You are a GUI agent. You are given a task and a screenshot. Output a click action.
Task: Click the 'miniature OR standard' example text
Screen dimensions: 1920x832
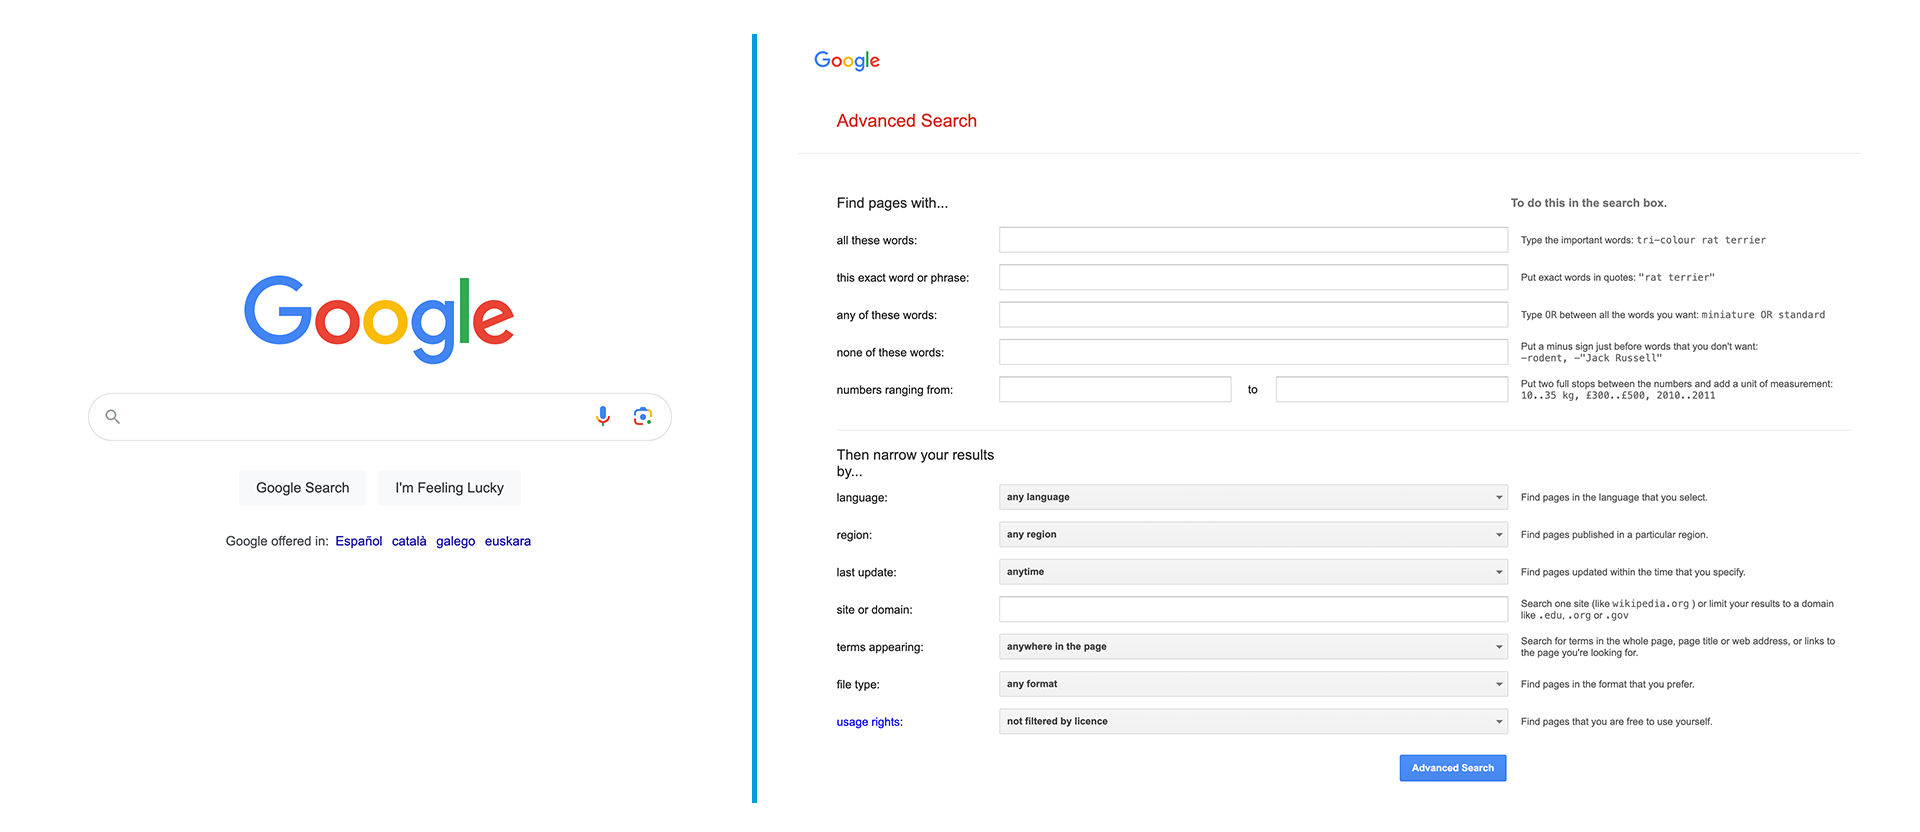tap(1763, 315)
